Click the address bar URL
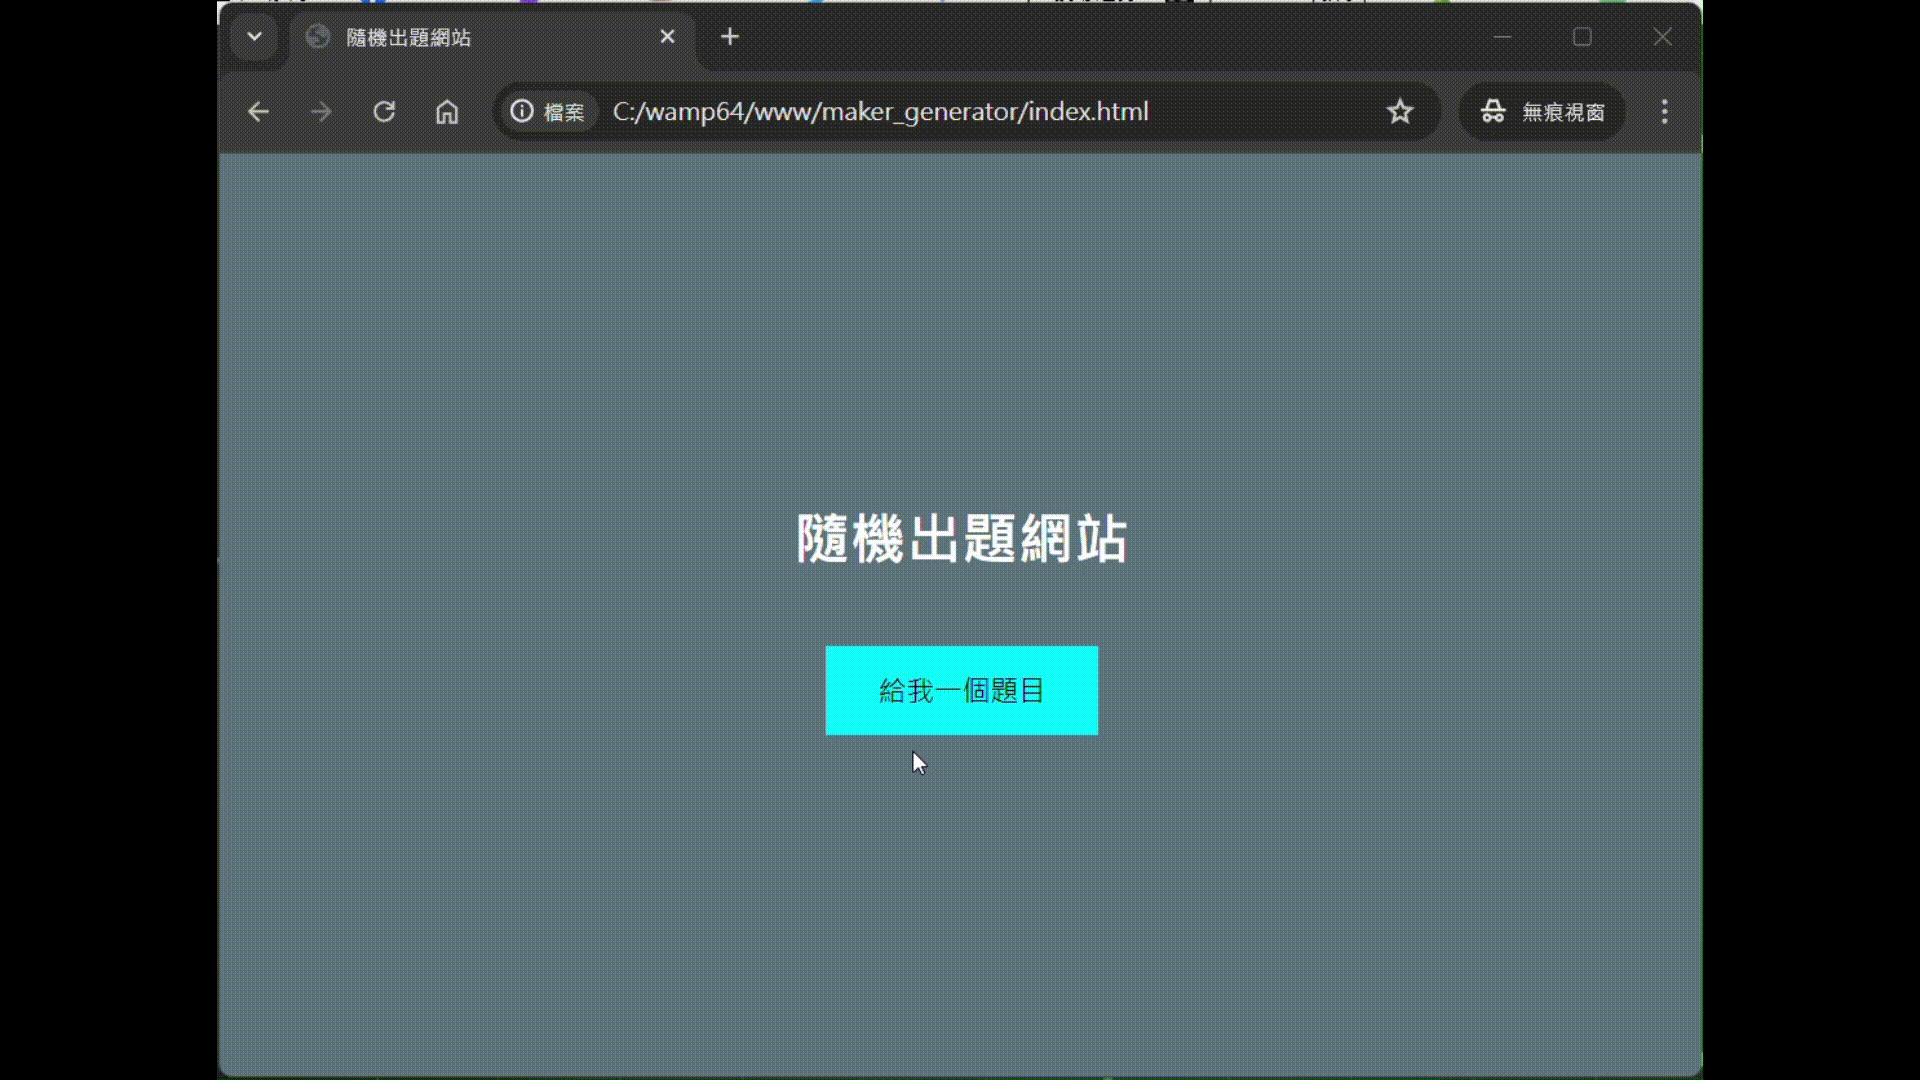This screenshot has width=1920, height=1080. coord(880,111)
